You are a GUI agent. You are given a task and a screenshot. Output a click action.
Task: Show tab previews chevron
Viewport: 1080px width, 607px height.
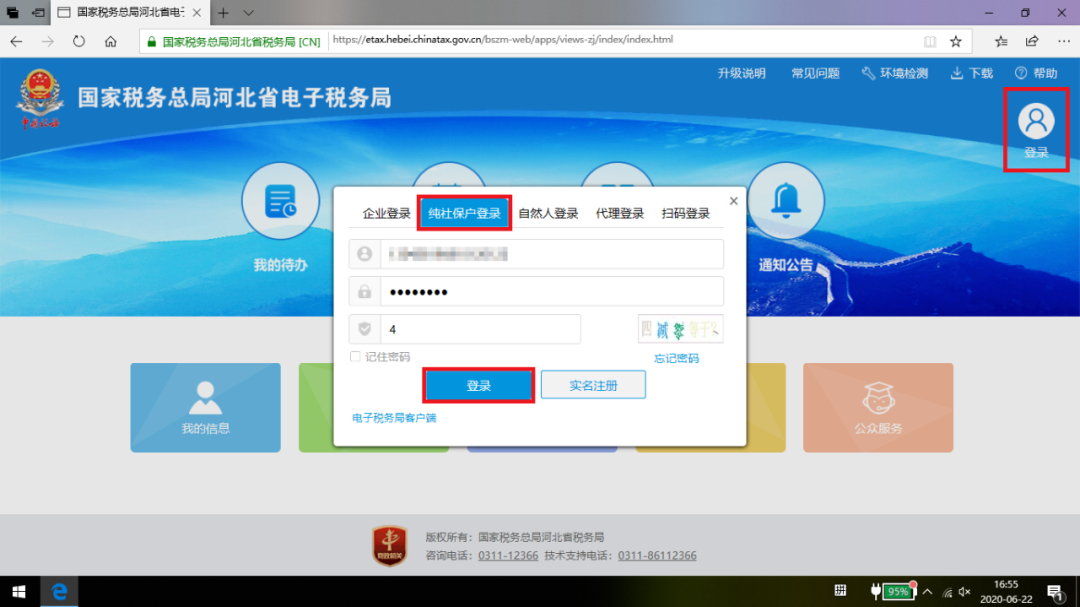coord(249,13)
